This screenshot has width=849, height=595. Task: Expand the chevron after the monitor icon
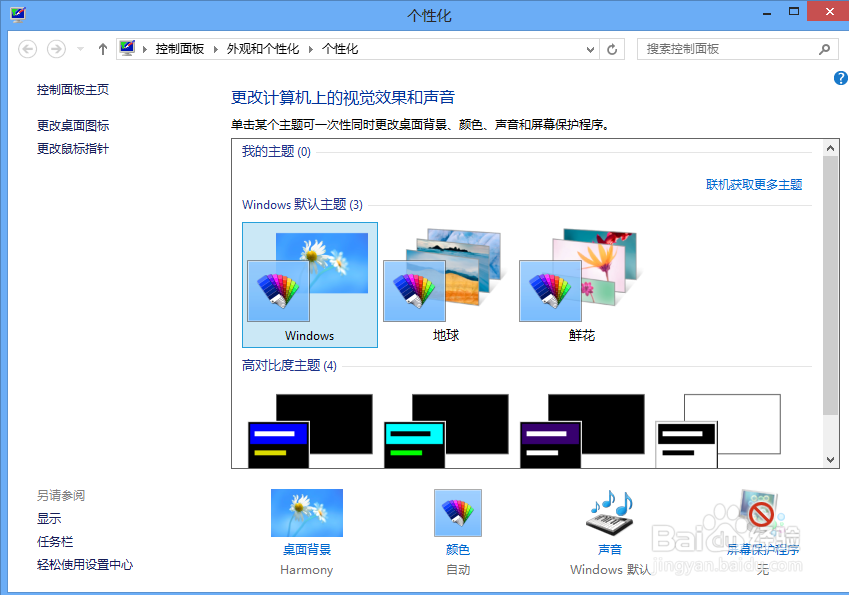pyautogui.click(x=145, y=49)
